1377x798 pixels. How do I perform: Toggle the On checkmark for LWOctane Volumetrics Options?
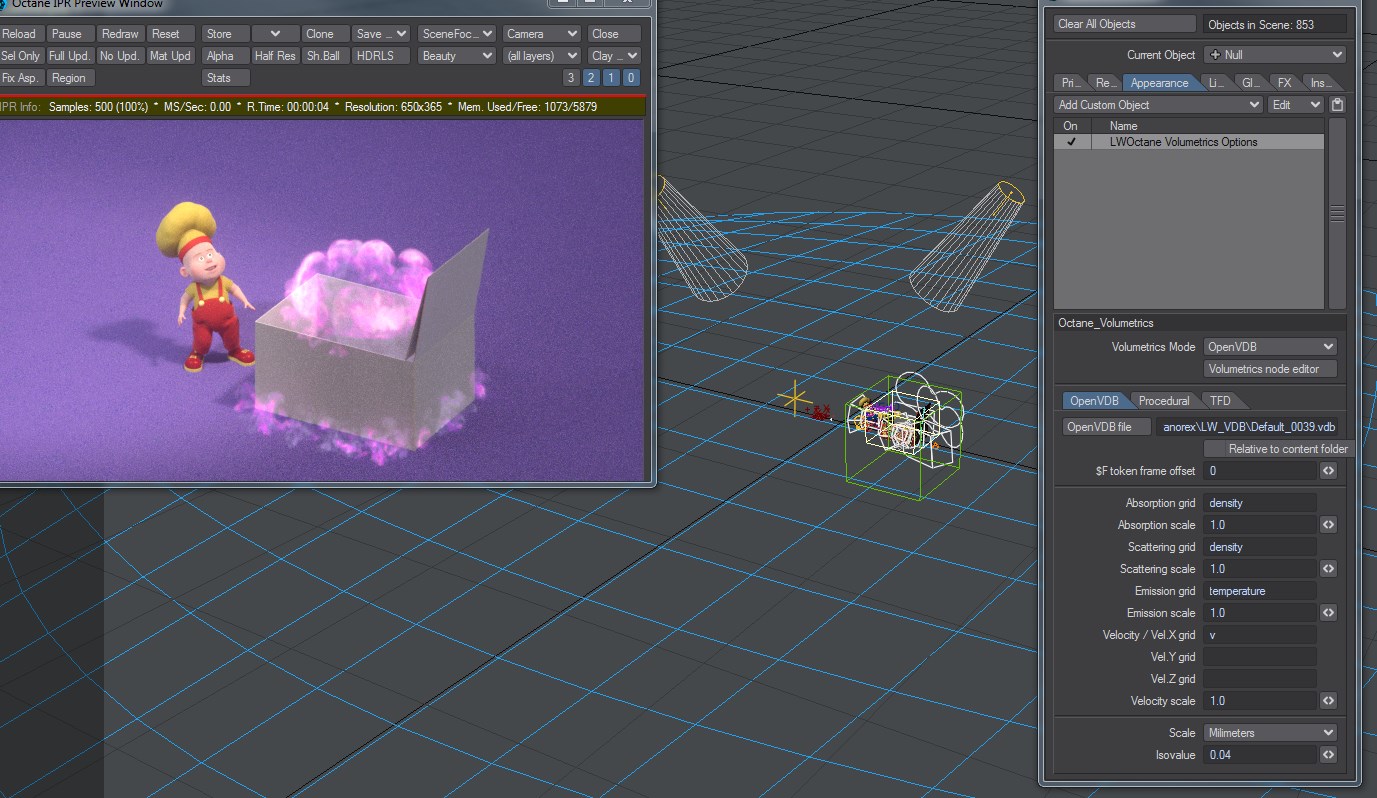[1071, 142]
